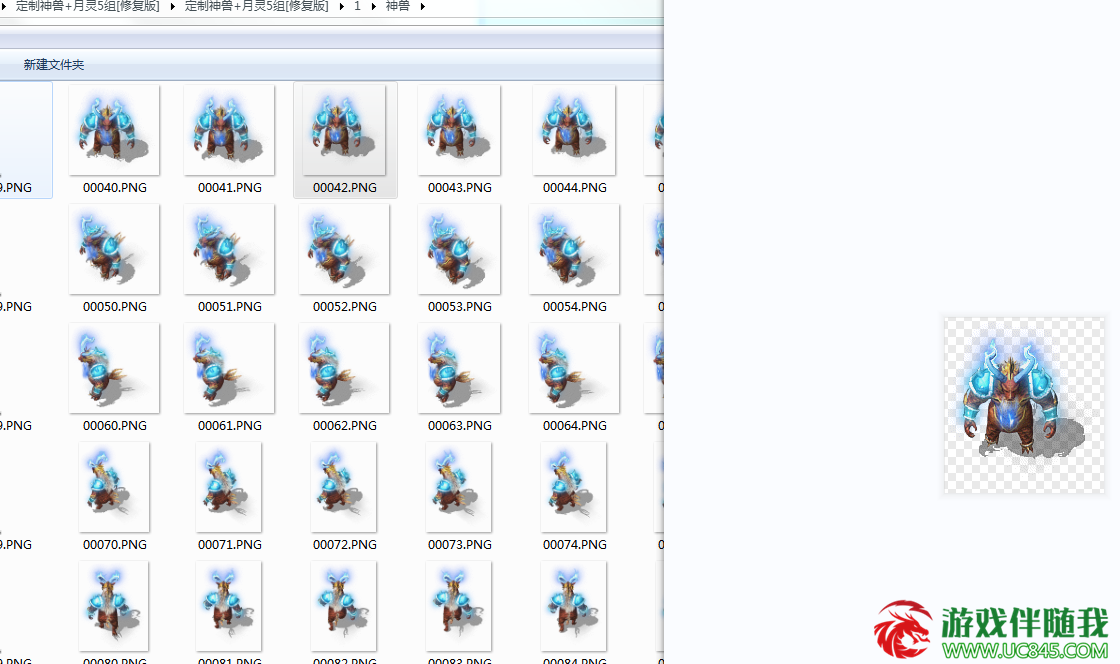Select the 00042.PNG file thumbnail

[x=344, y=130]
